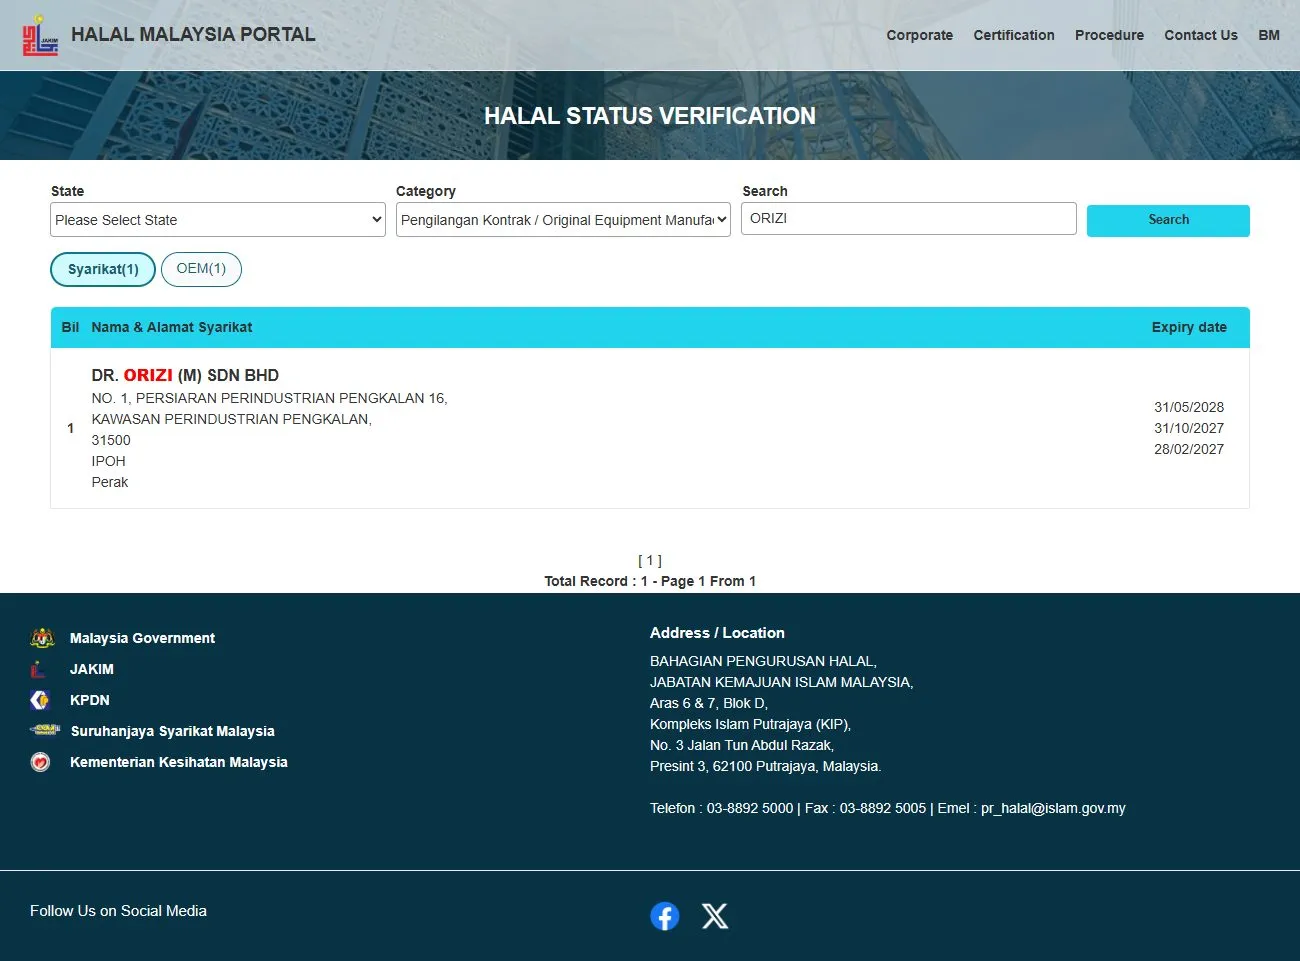Screen dimensions: 1300x961
Task: Focus the Search field containing ORIZI
Action: pos(909,219)
